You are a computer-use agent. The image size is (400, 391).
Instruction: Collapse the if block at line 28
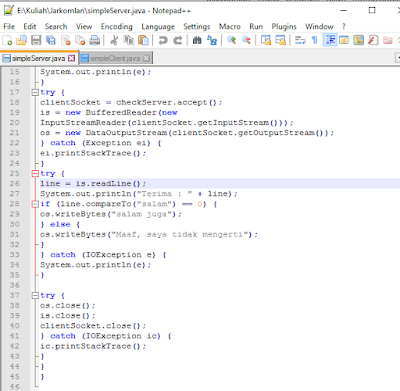[x=35, y=204]
